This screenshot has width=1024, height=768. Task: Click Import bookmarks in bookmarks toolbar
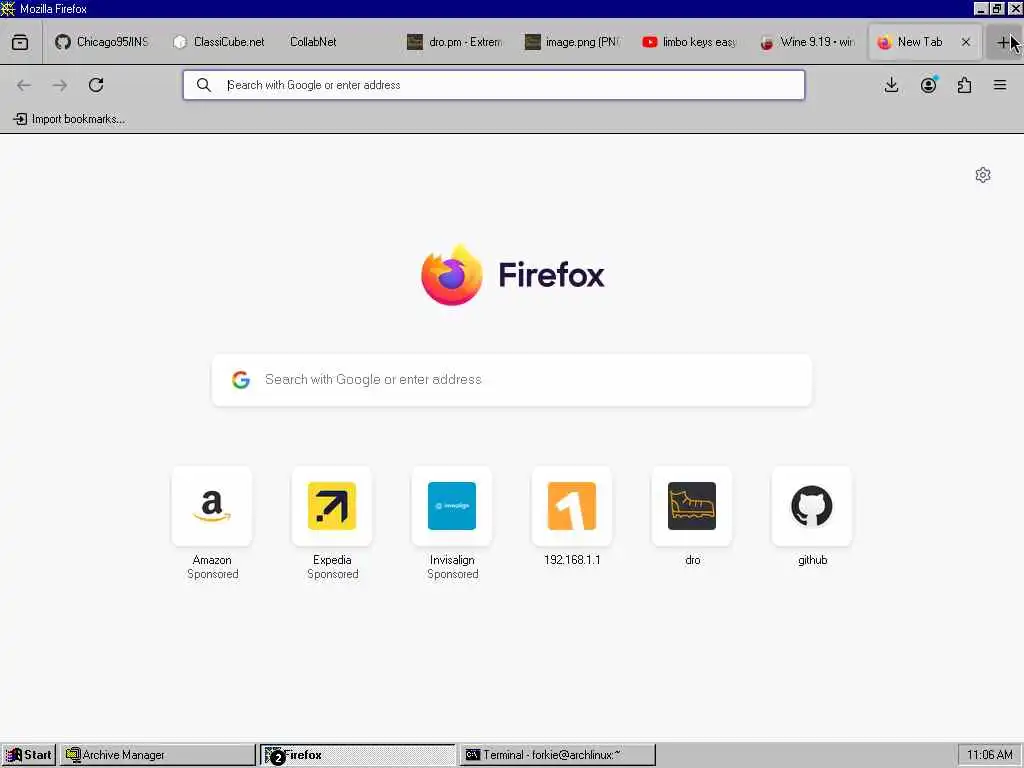pos(69,119)
